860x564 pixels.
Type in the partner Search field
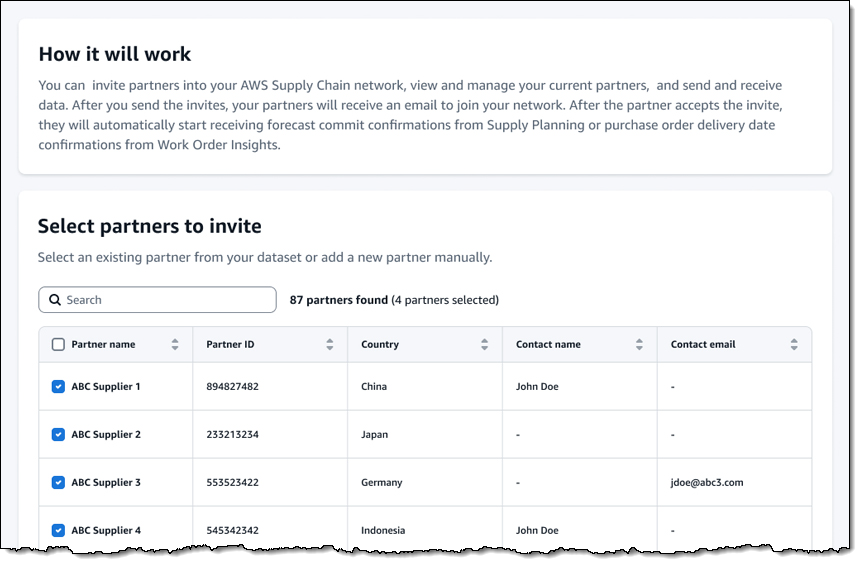[x=165, y=300]
